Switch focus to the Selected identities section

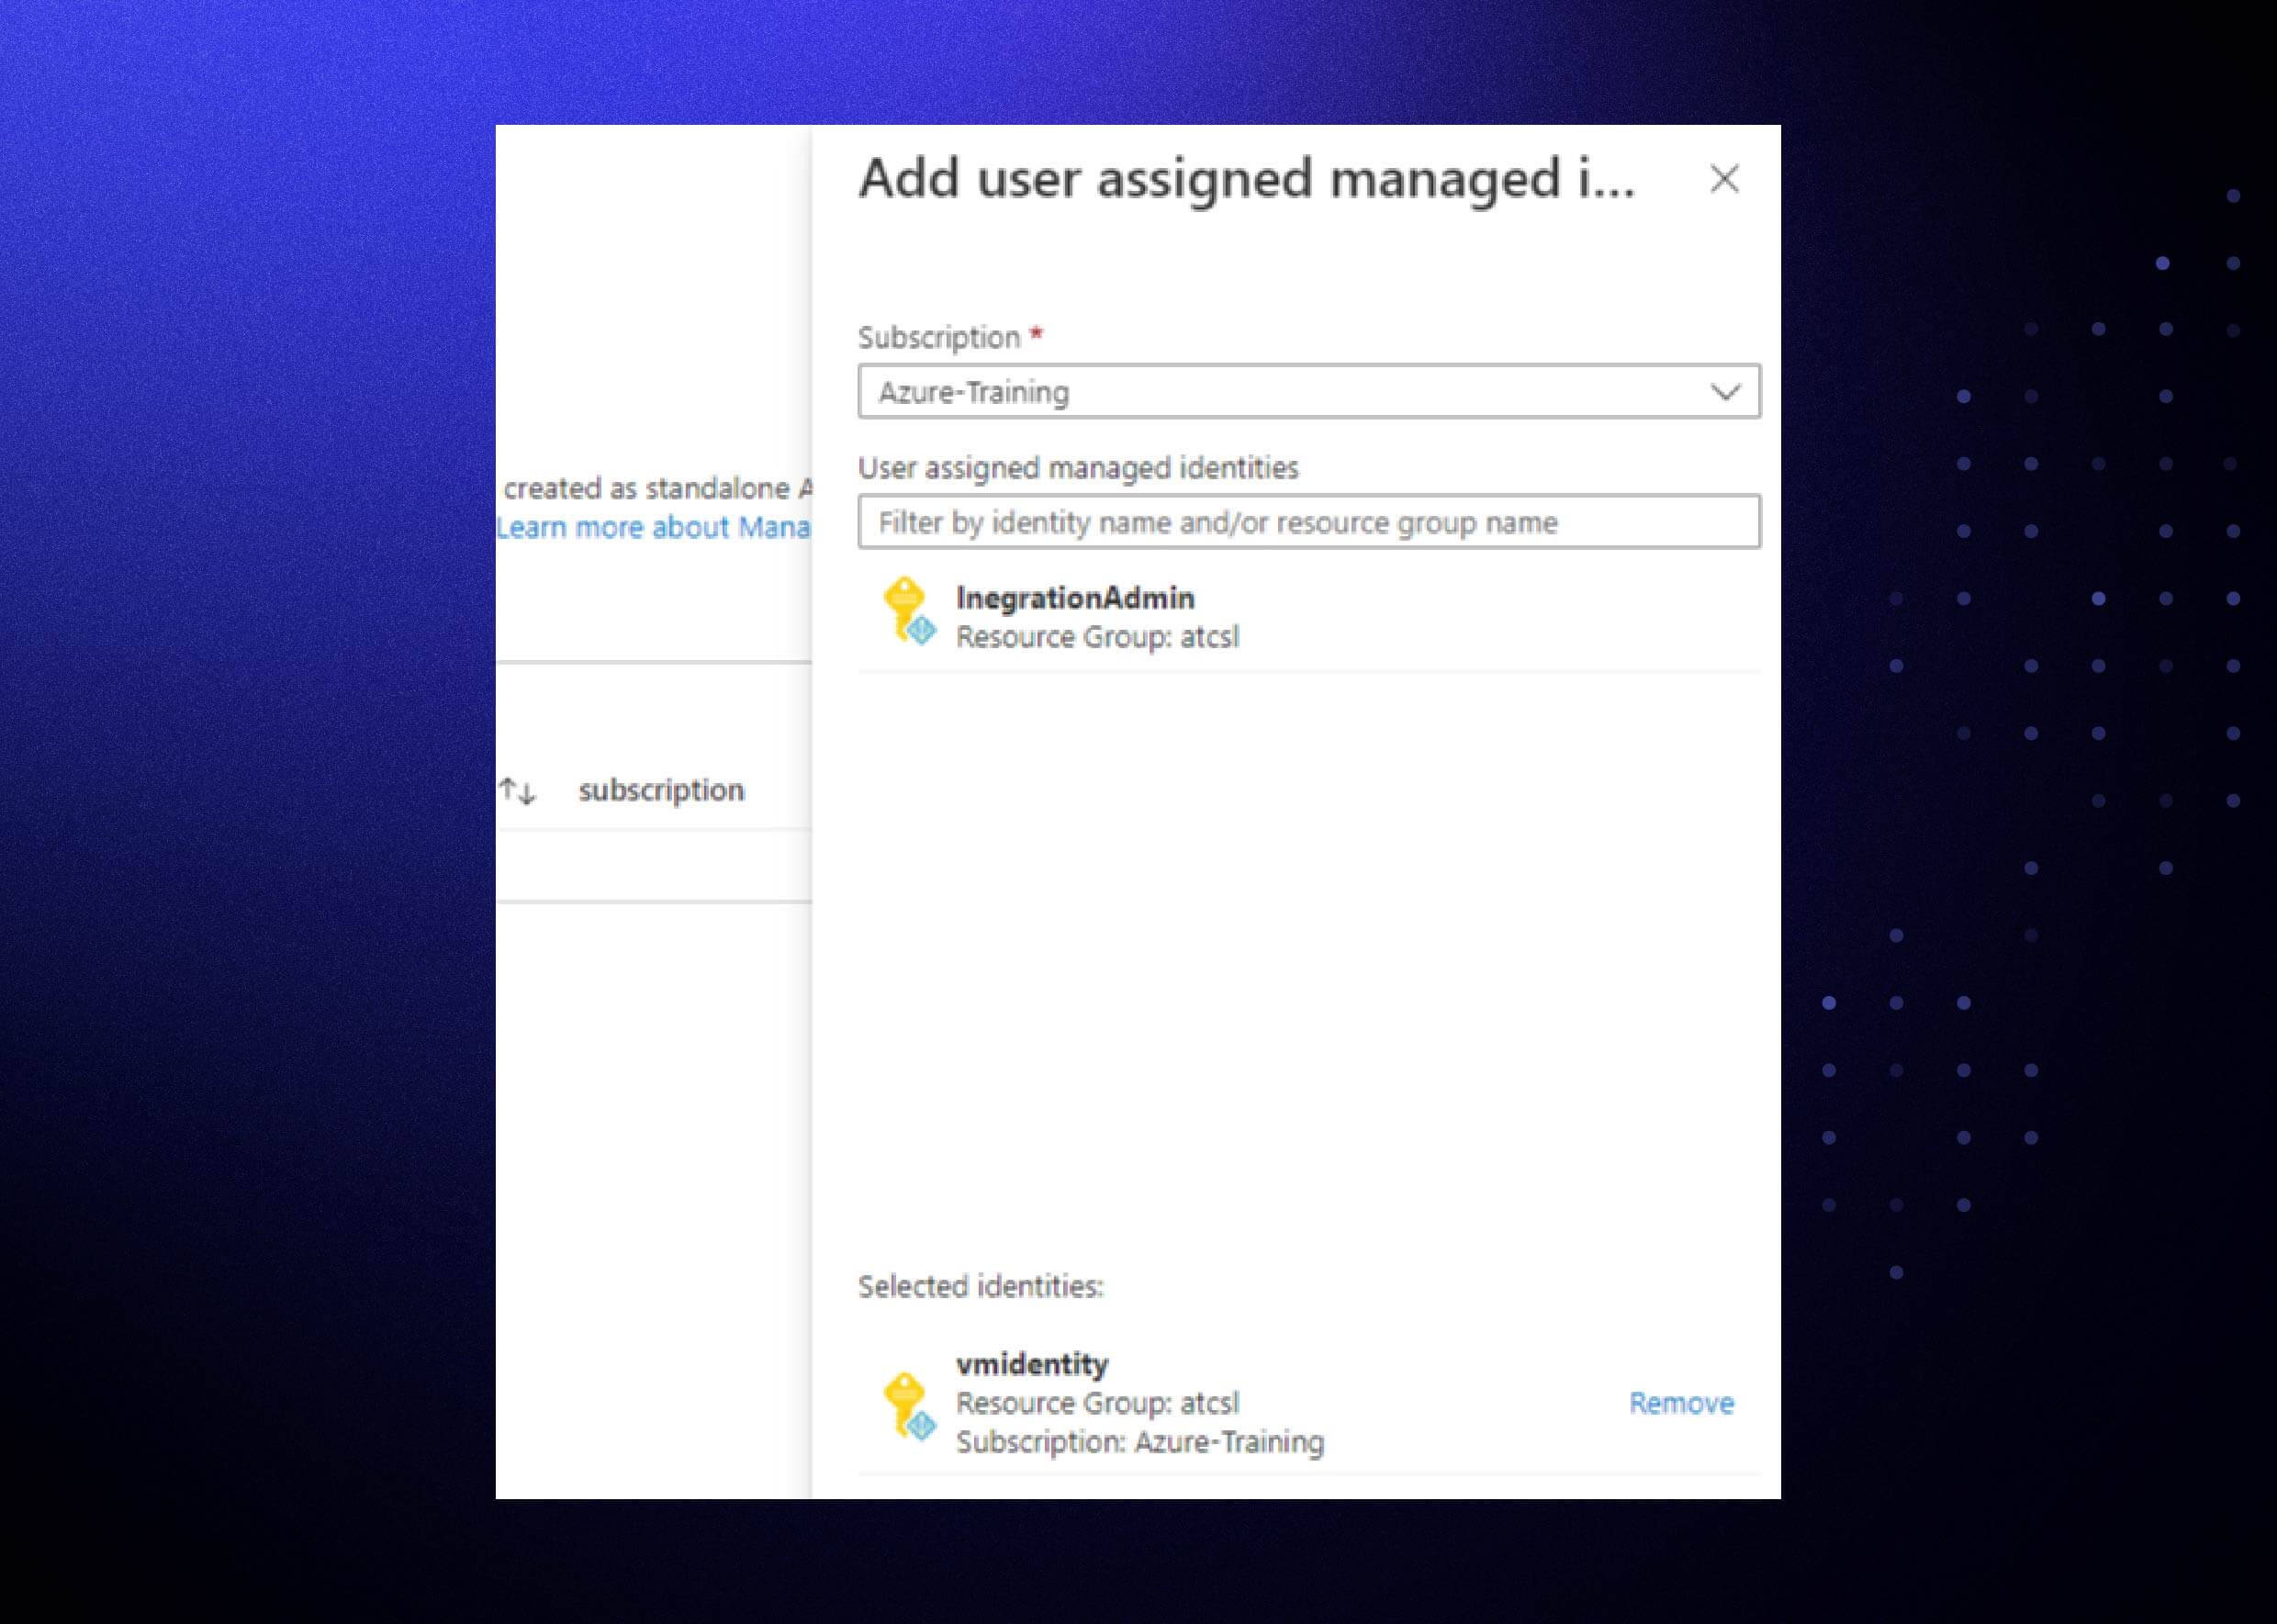[x=980, y=1287]
